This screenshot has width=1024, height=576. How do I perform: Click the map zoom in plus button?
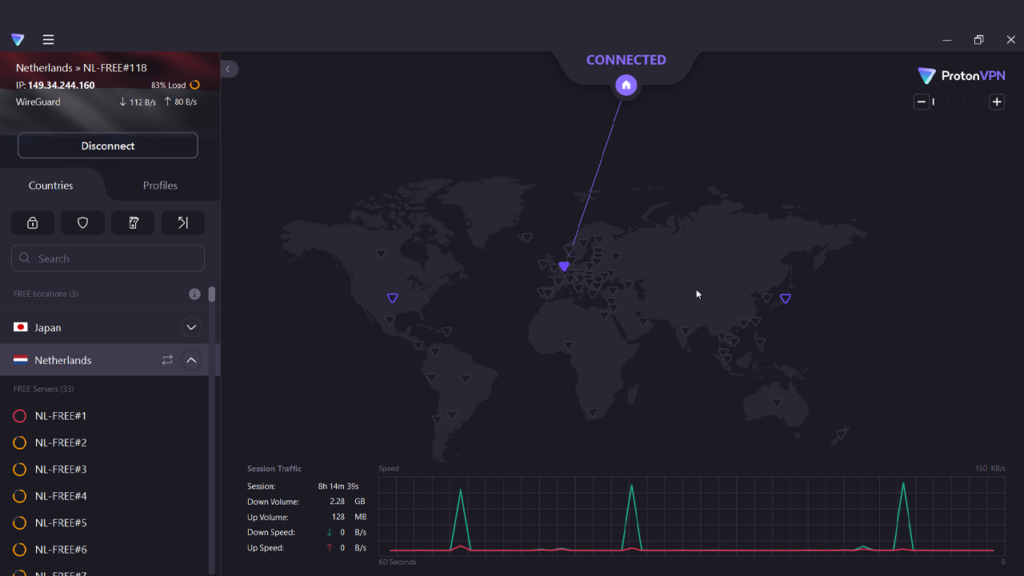point(996,102)
